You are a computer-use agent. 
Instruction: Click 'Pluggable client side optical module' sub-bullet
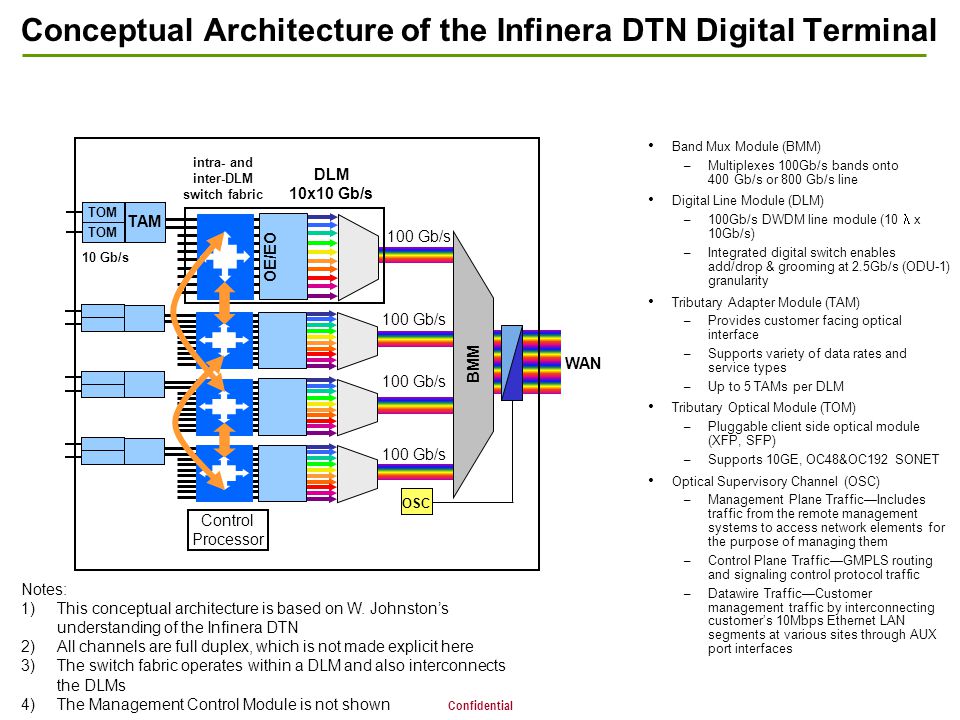coord(814,433)
